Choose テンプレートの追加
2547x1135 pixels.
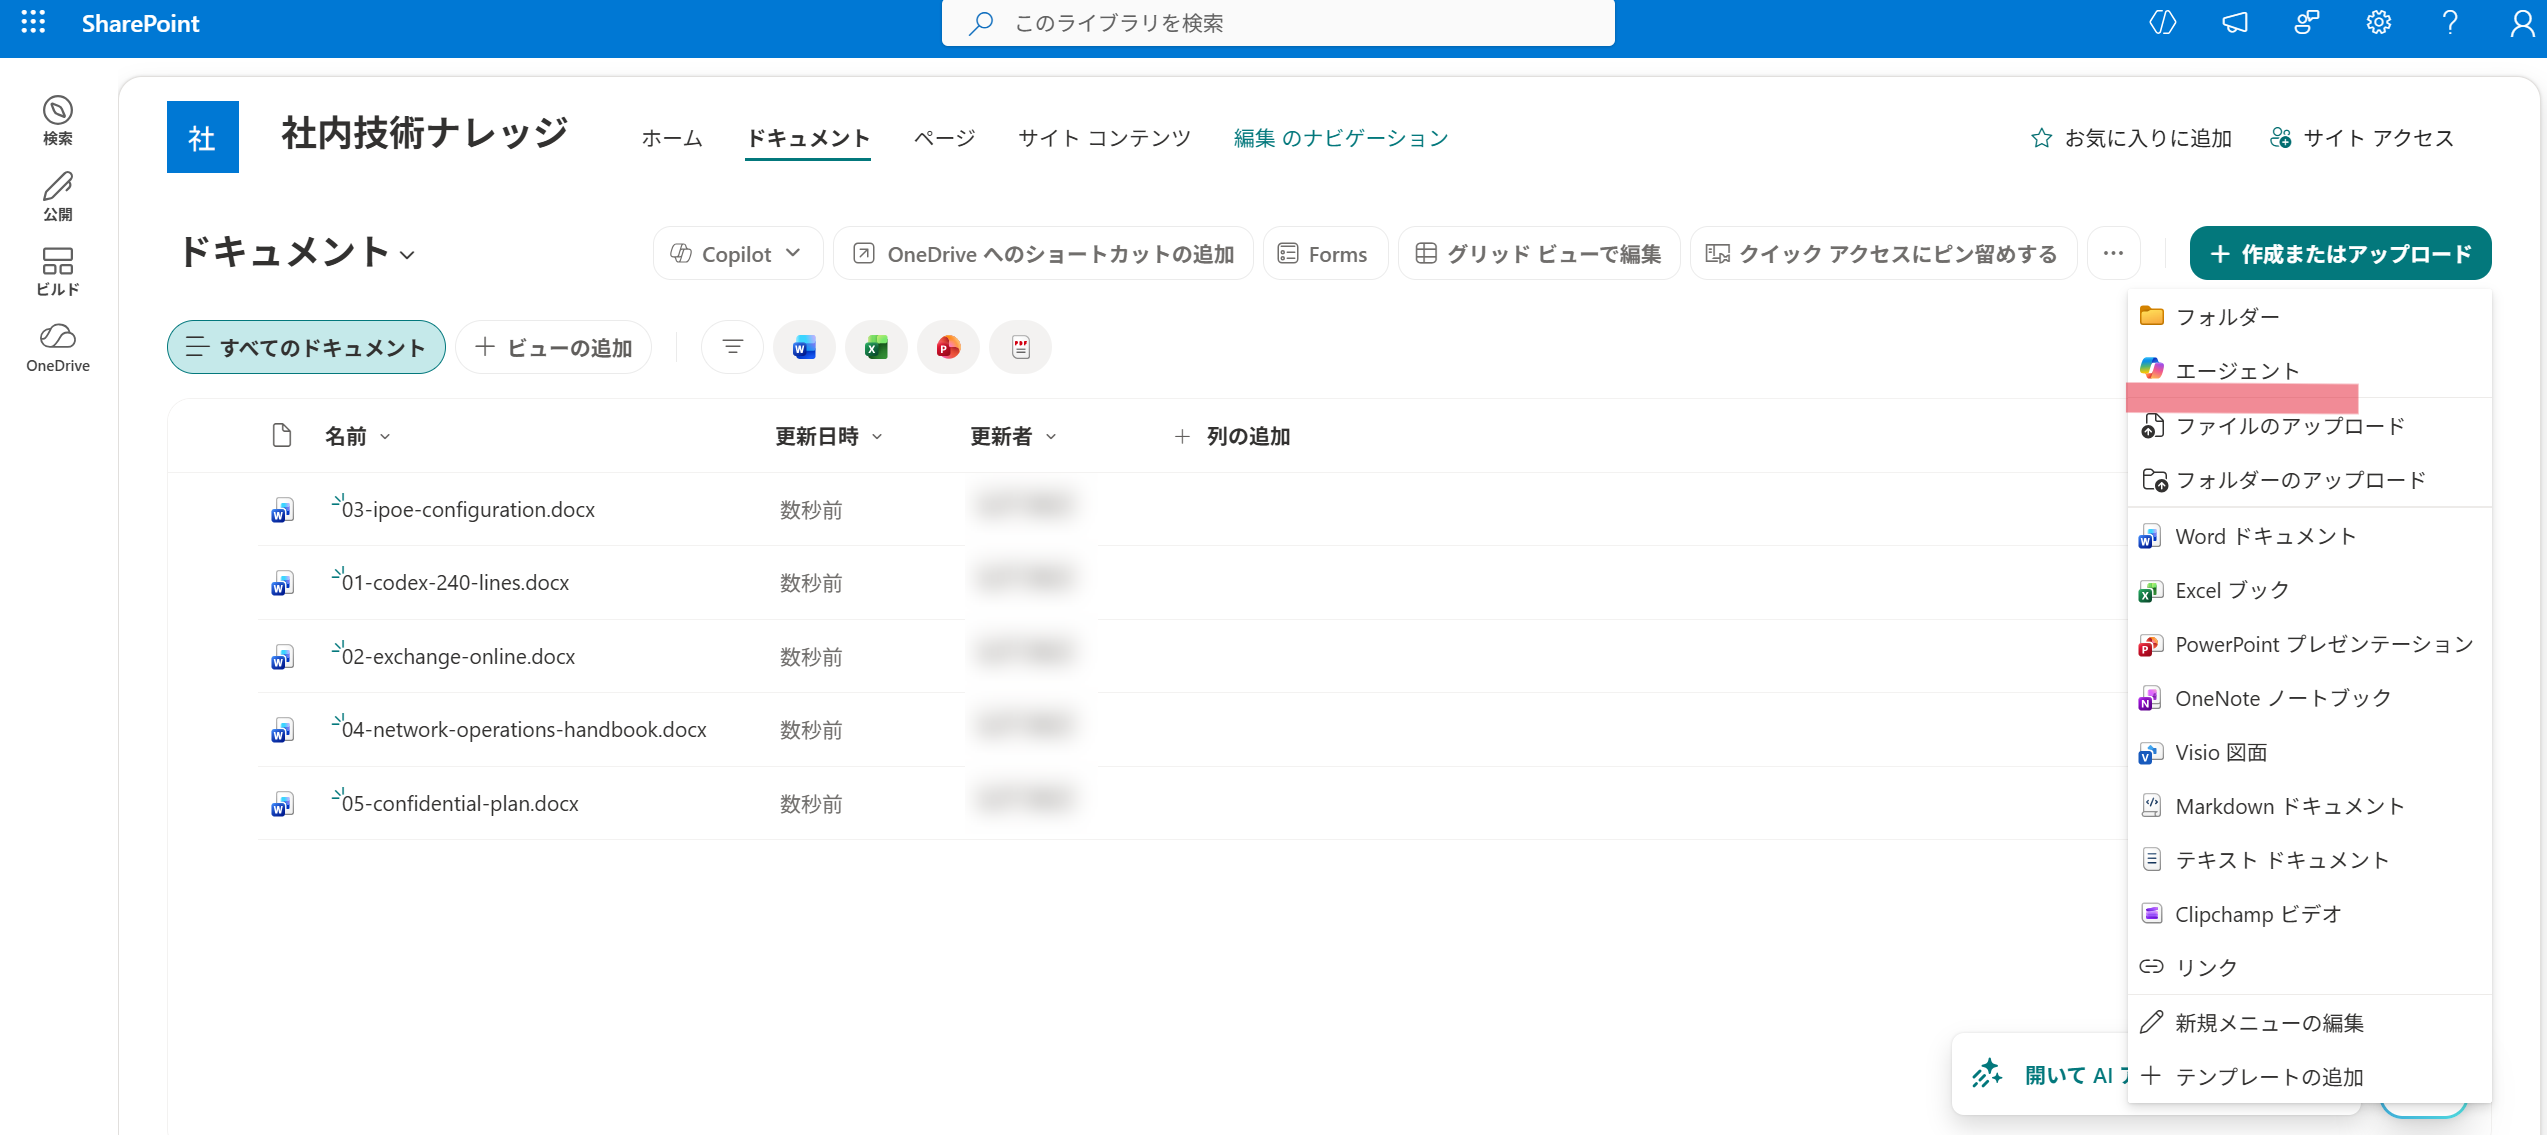(x=2308, y=1077)
